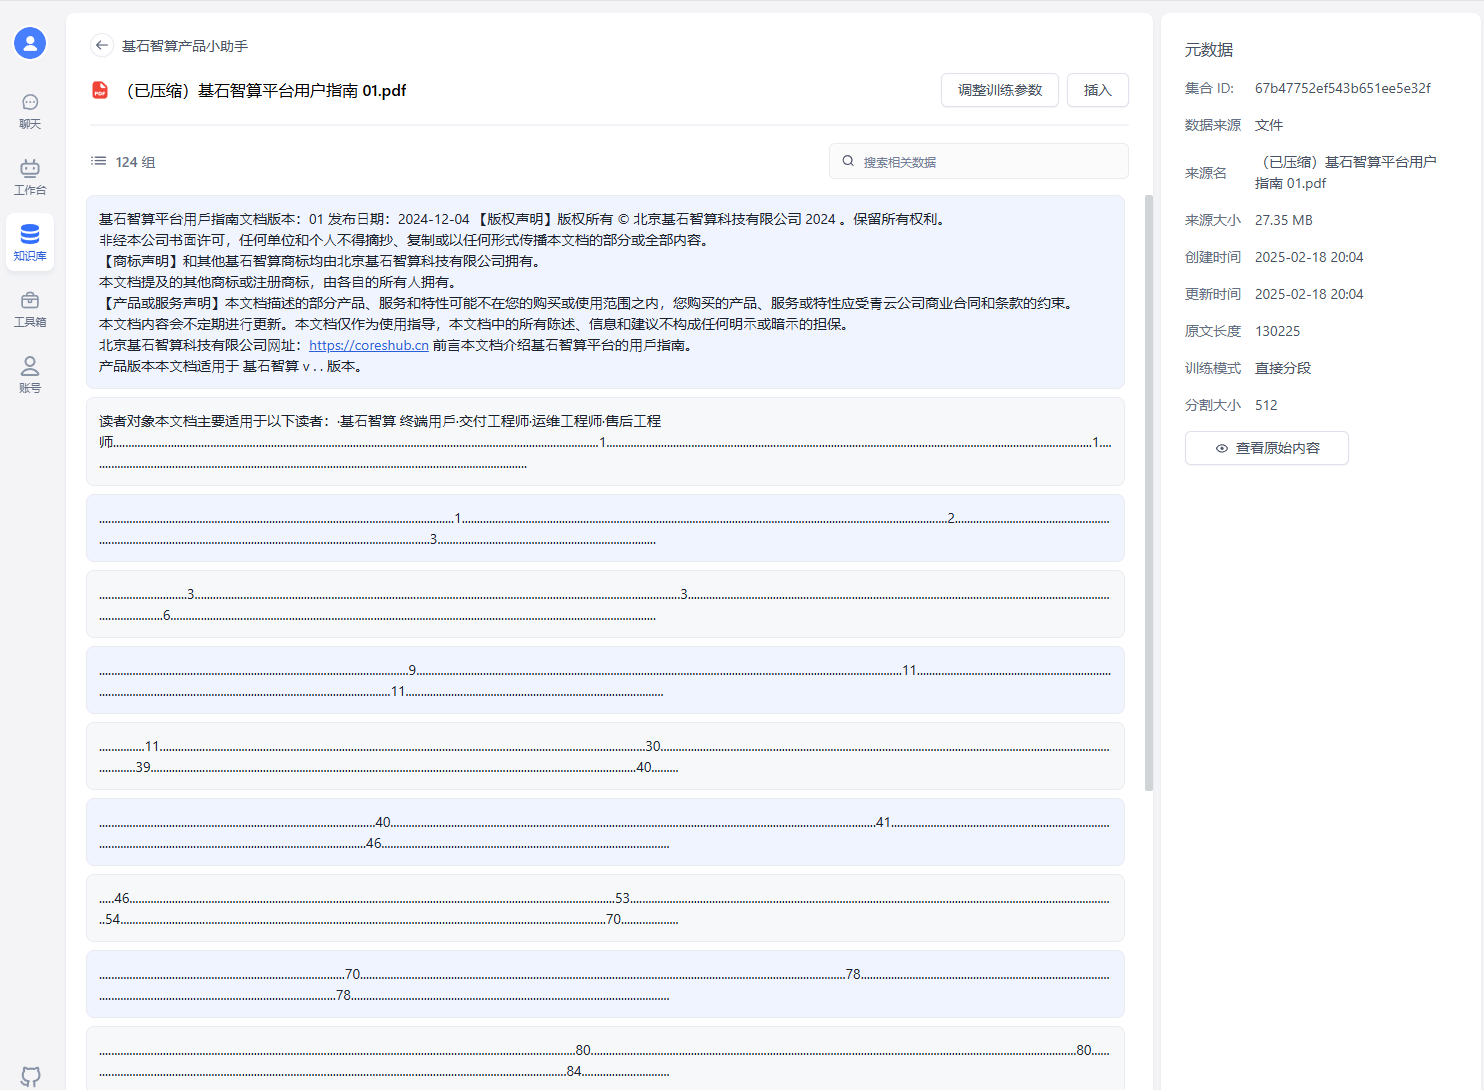Click the 插入 button
The height and width of the screenshot is (1090, 1484).
coord(1098,90)
